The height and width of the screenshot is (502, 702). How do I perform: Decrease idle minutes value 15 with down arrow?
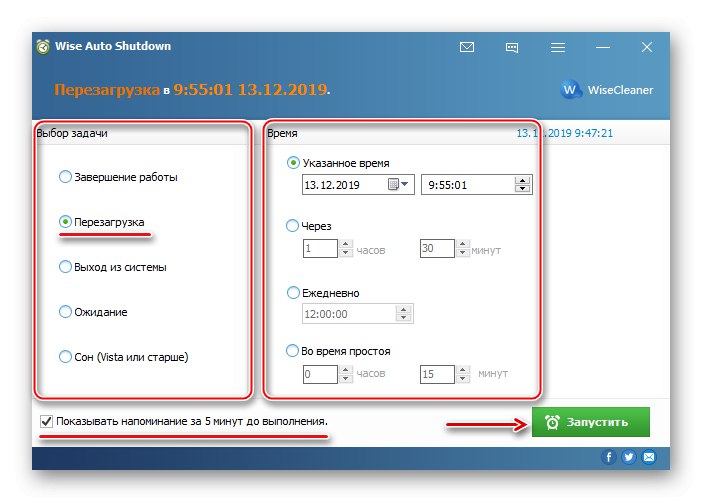pyautogui.click(x=463, y=378)
